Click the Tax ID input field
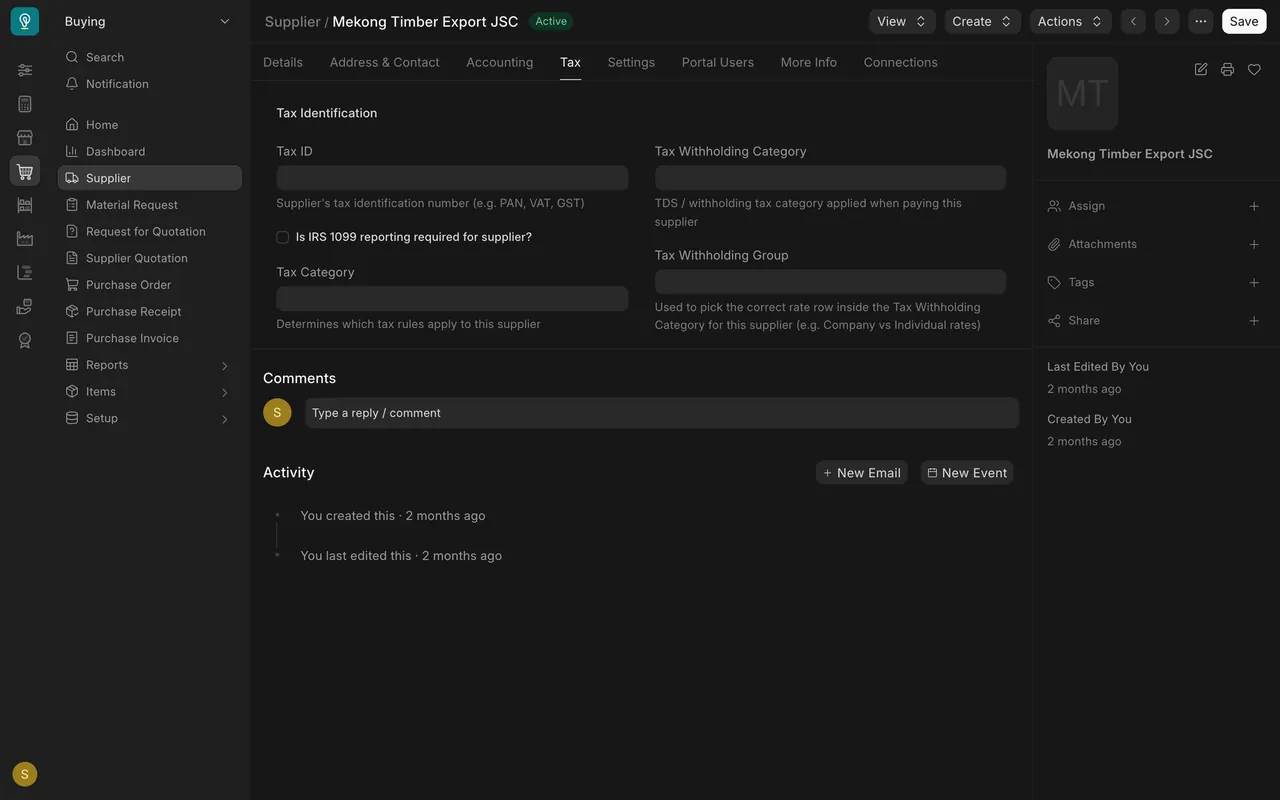Viewport: 1280px width, 800px height. coord(452,178)
